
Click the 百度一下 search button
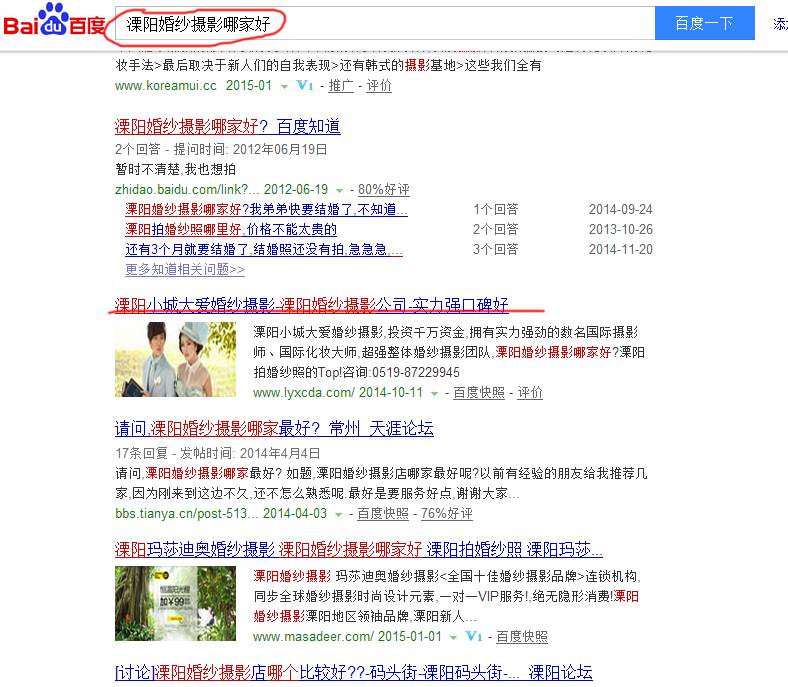coord(705,23)
